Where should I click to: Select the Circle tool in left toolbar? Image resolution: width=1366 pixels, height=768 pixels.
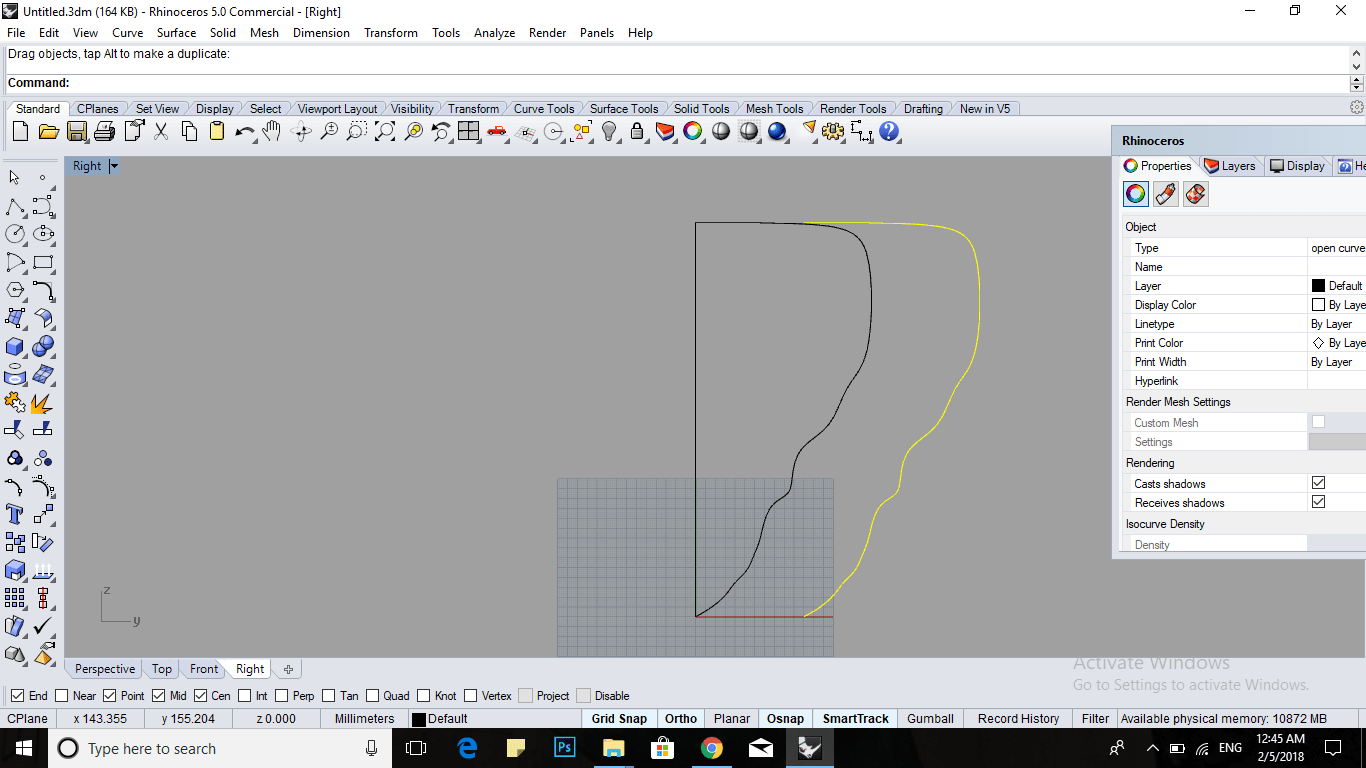click(15, 234)
